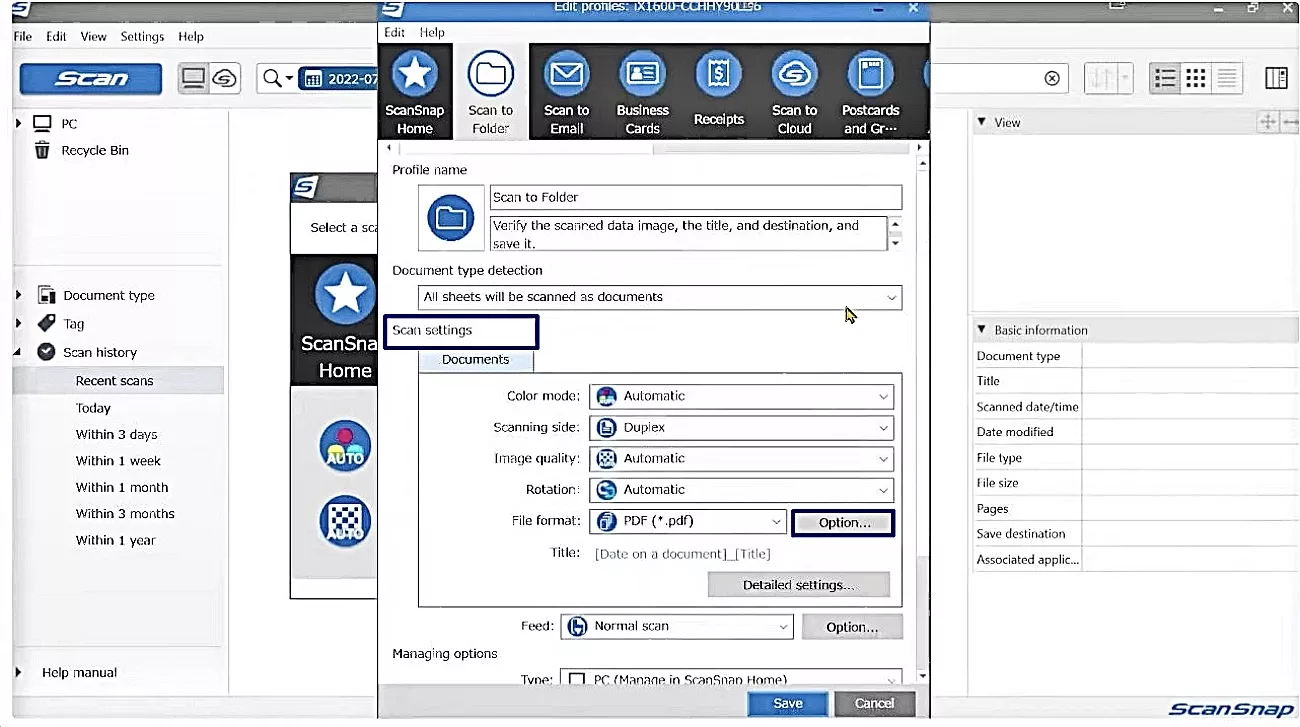Open the Edit menu in the profile dialog

(x=394, y=32)
